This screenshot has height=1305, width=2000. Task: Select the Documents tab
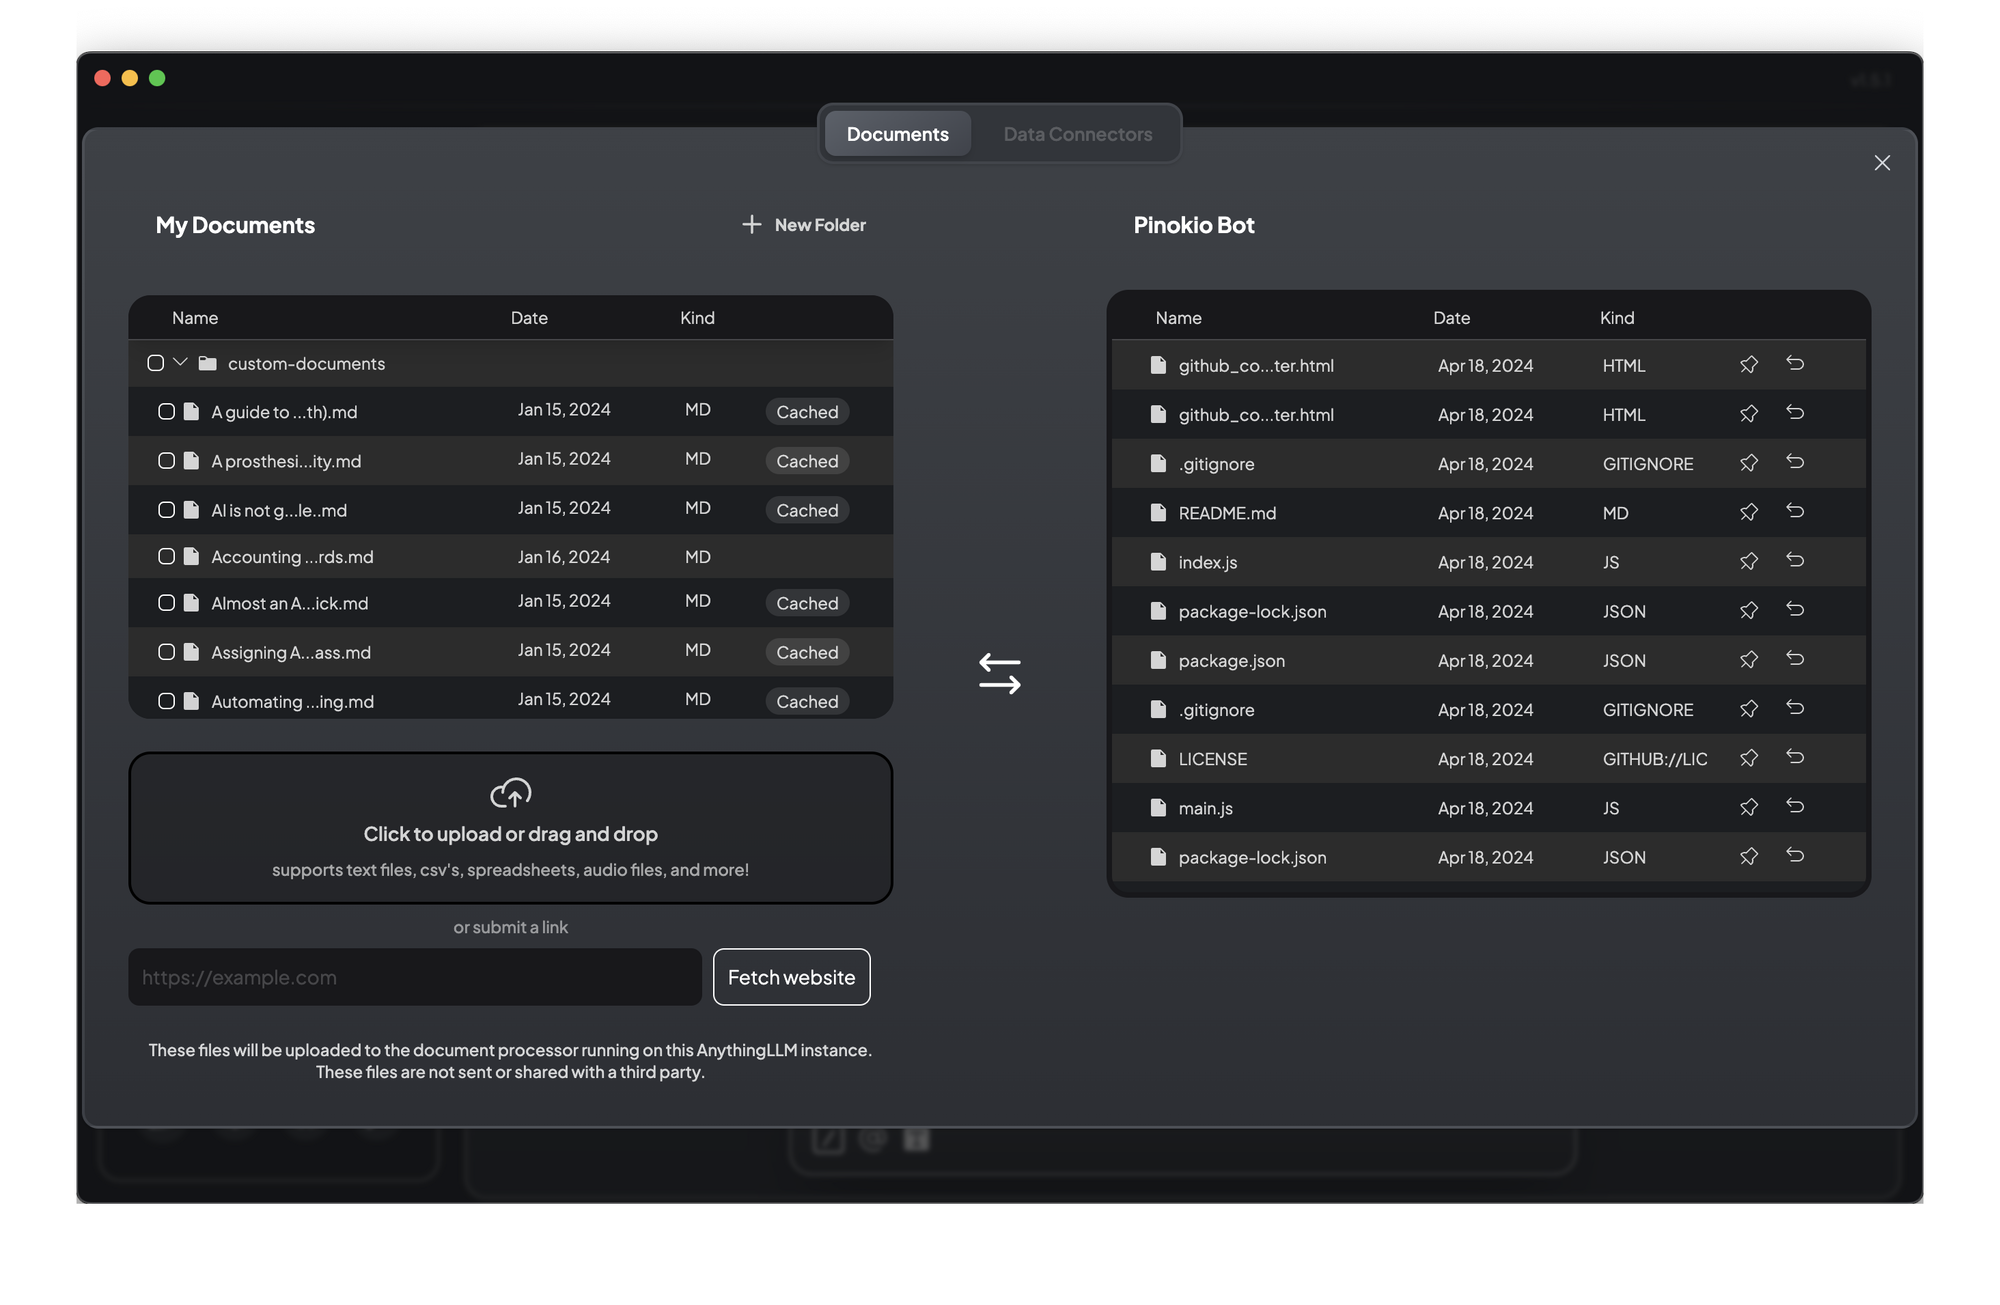point(897,134)
